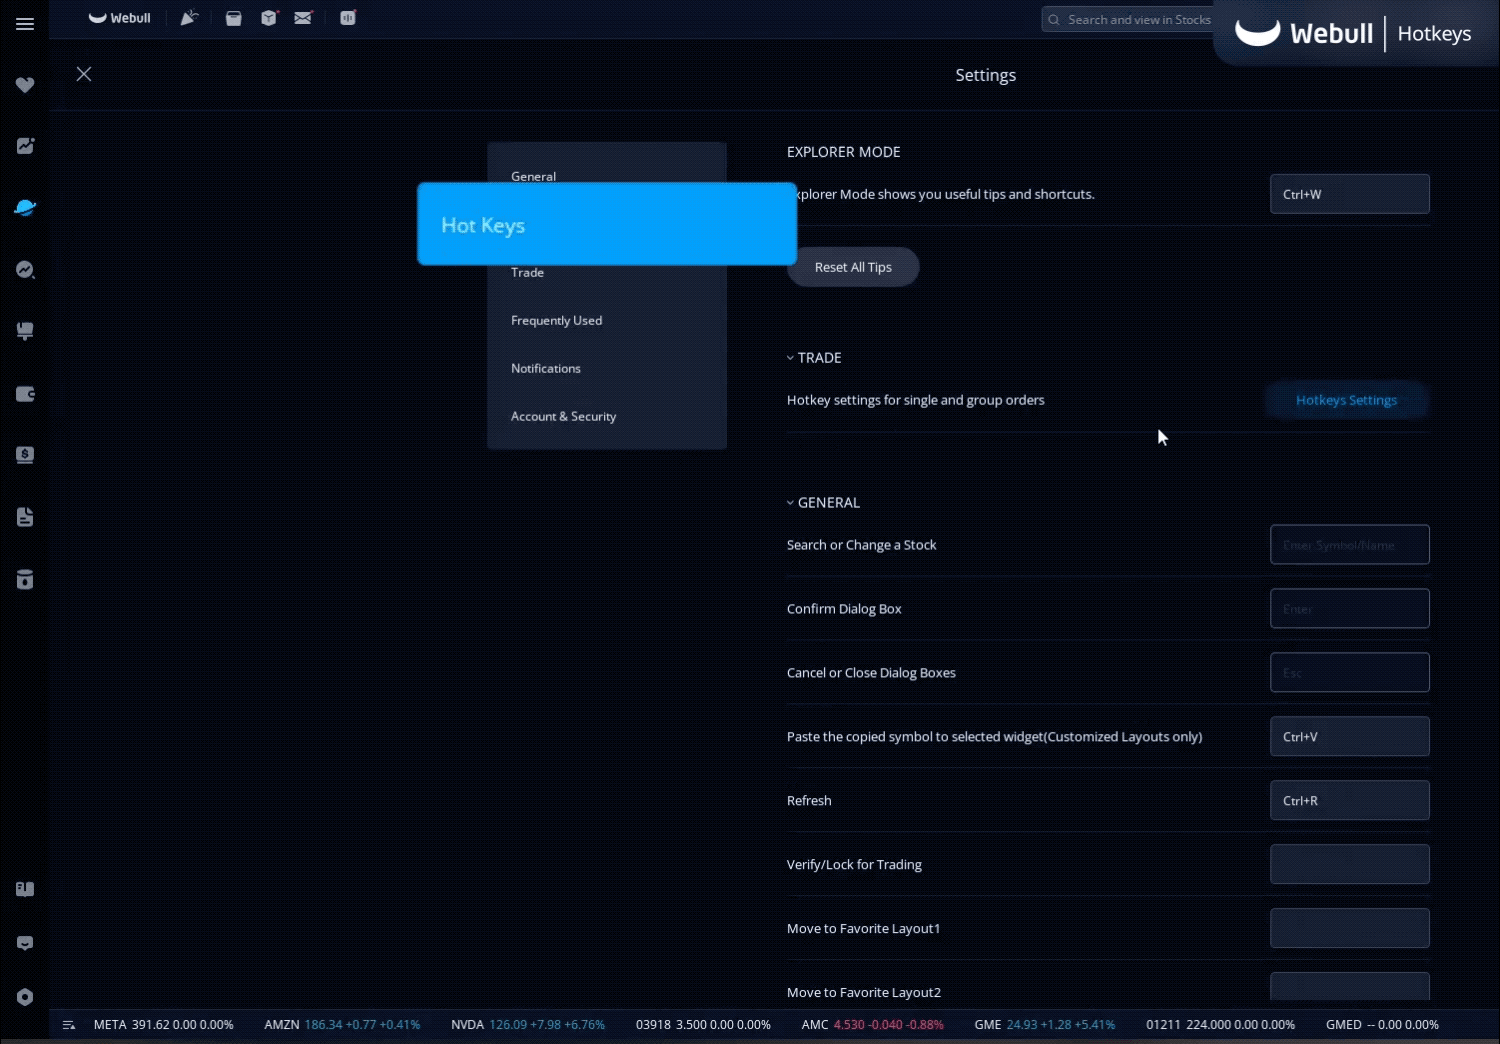Close the Settings page with X
Image resolution: width=1500 pixels, height=1044 pixels.
click(84, 74)
